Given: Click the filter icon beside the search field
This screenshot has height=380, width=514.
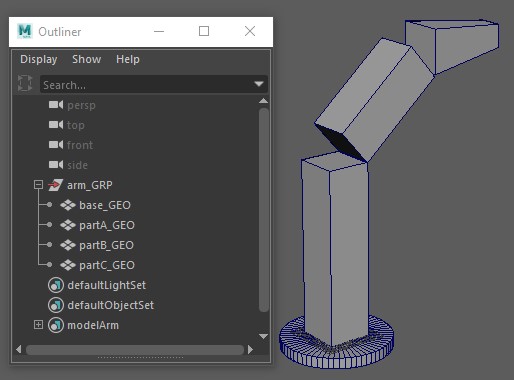Looking at the screenshot, I should point(25,83).
